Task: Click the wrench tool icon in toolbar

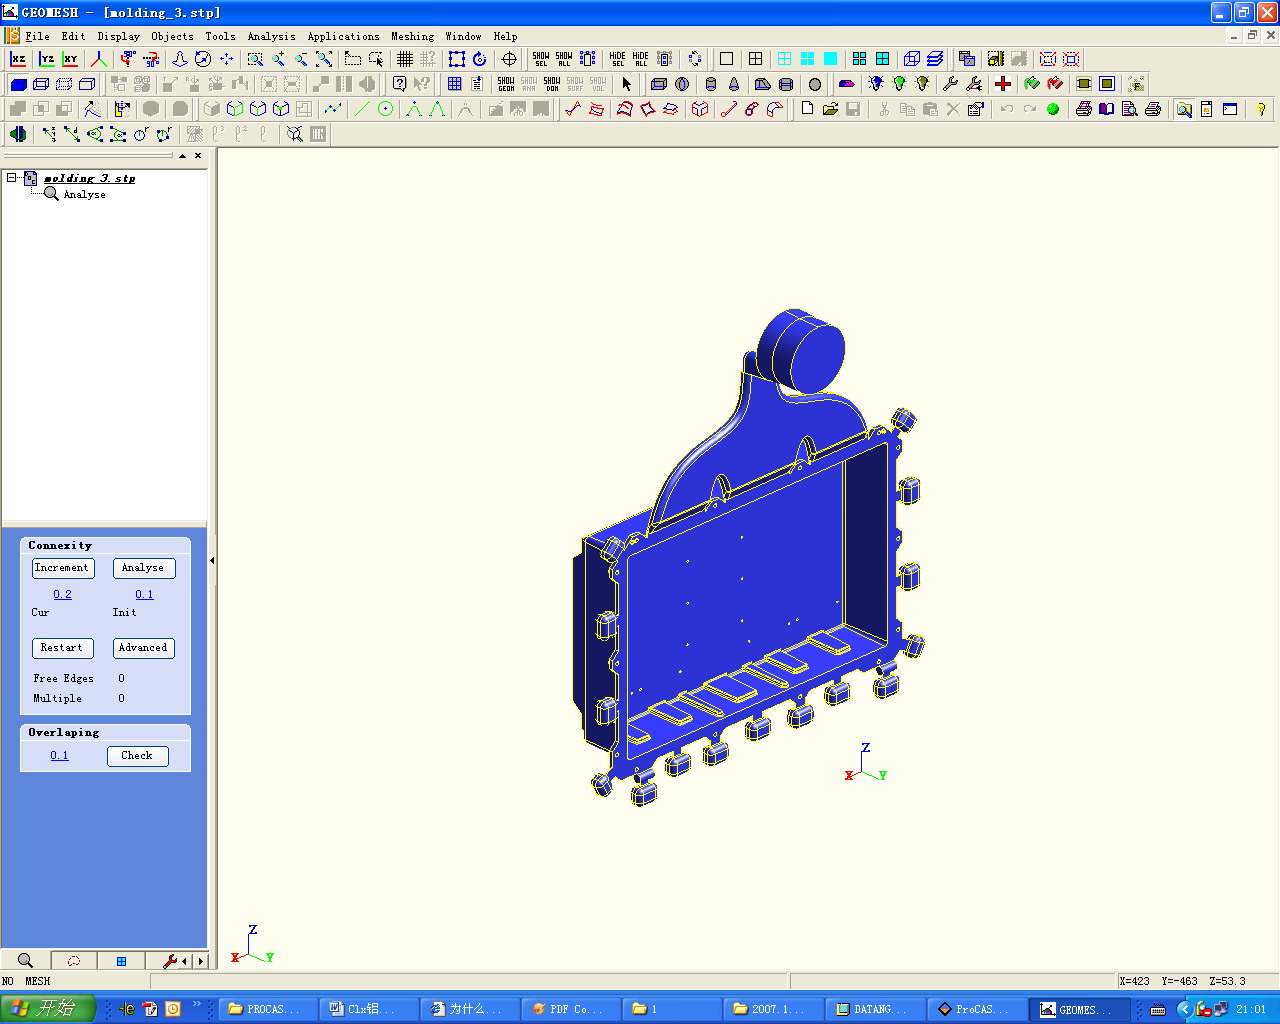Action: (950, 84)
